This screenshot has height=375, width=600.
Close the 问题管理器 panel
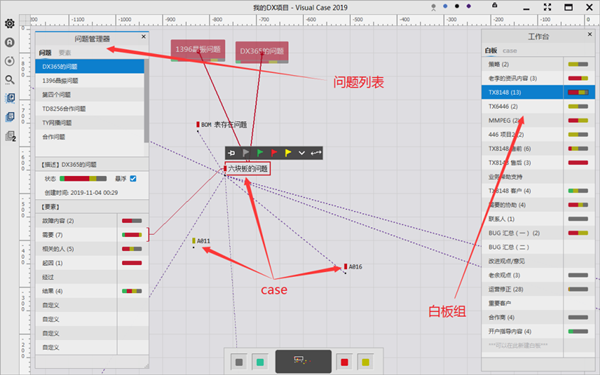pyautogui.click(x=143, y=37)
